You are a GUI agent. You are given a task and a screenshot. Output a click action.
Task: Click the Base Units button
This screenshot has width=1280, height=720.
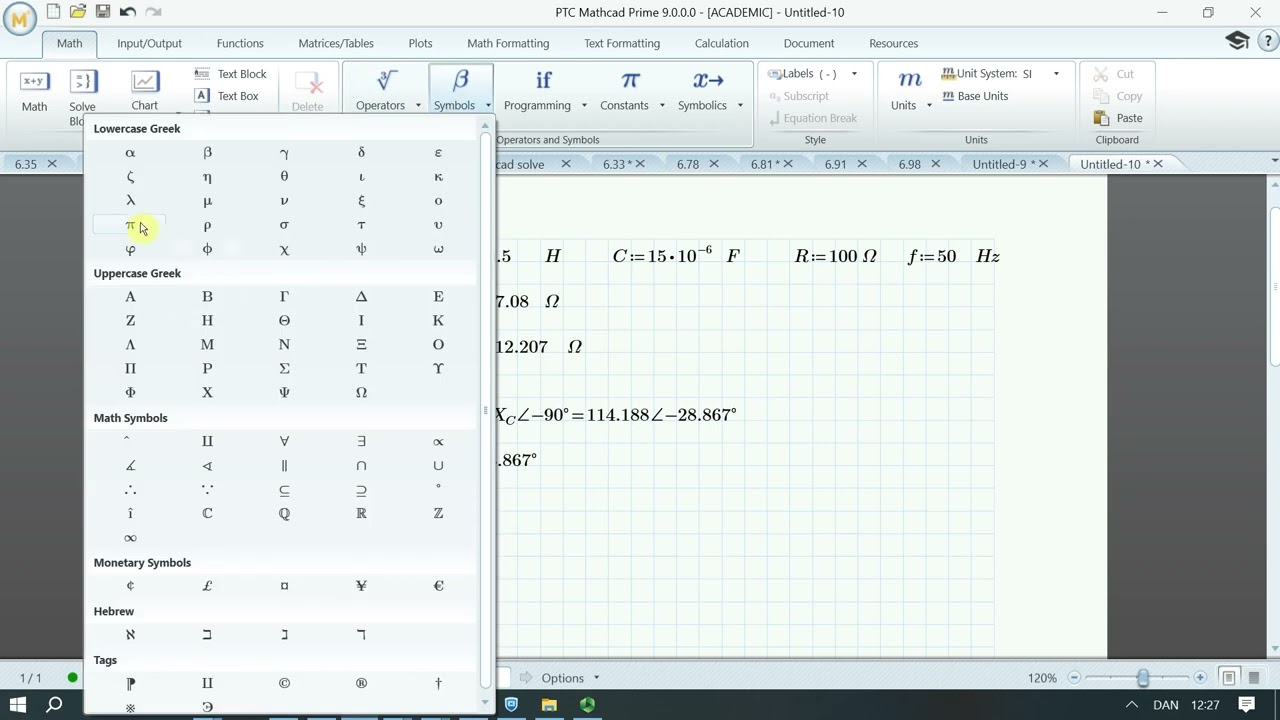point(974,96)
